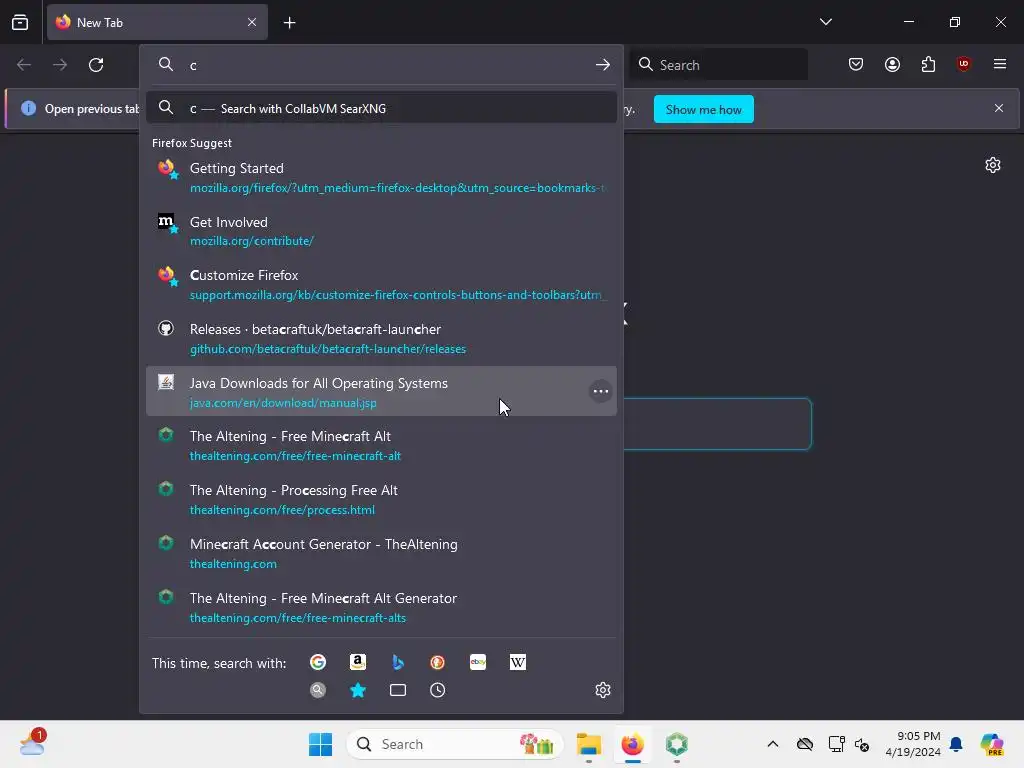This screenshot has height=768, width=1024.
Task: Reload the current page
Action: coord(96,65)
